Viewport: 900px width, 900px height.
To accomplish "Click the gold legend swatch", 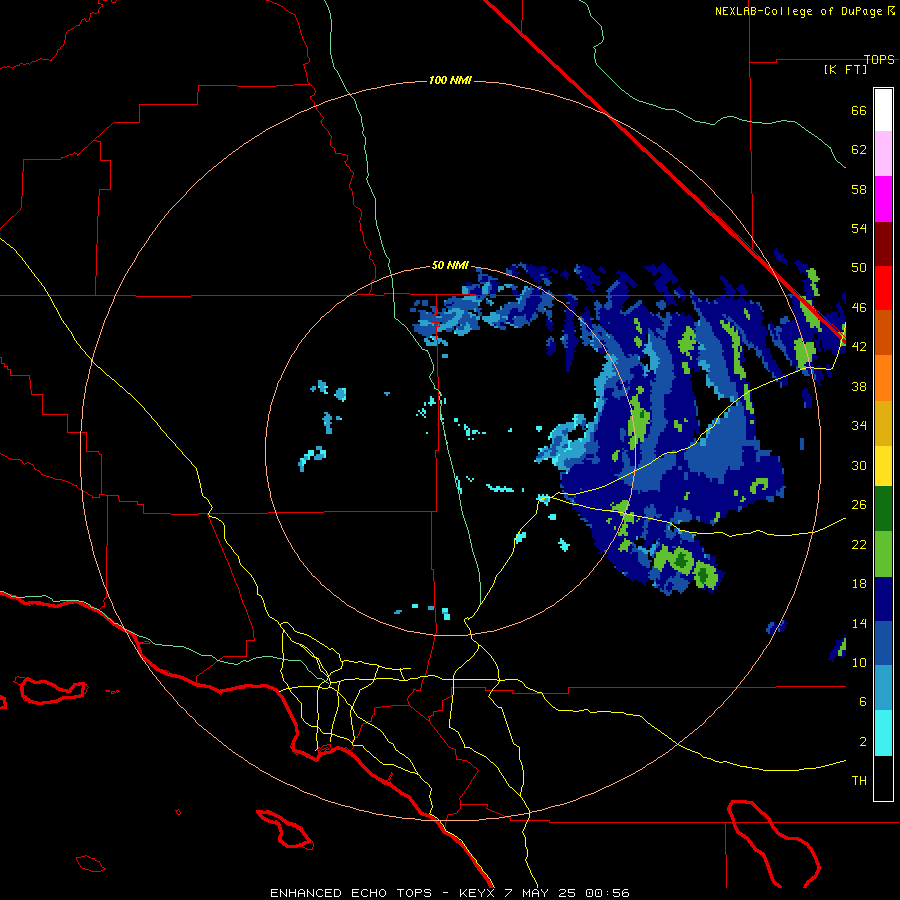I will click(883, 423).
